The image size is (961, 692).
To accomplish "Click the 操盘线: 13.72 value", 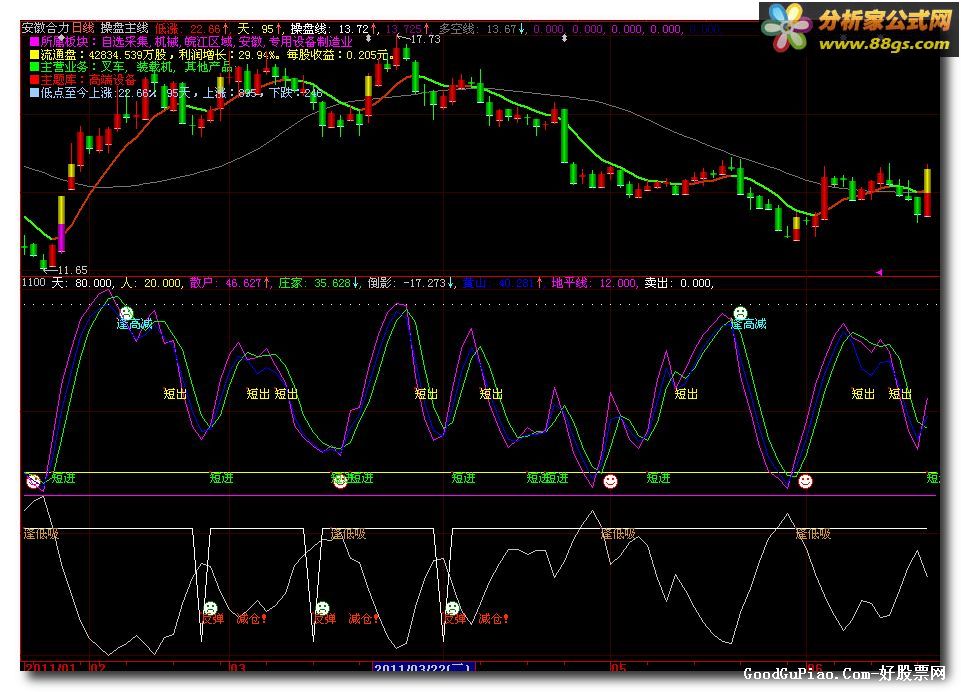I will tap(330, 29).
